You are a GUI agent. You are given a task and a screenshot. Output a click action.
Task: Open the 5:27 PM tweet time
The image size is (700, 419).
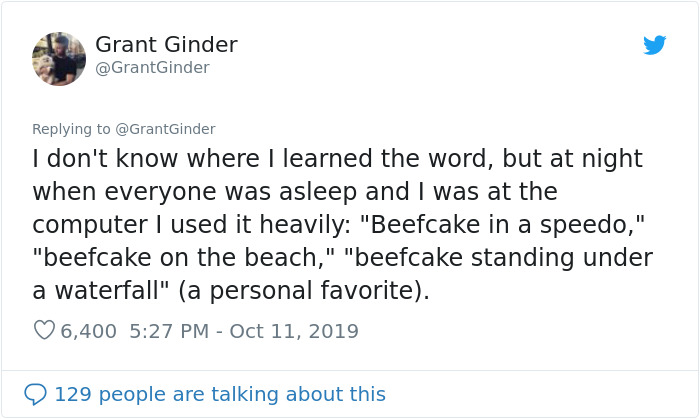pos(169,330)
